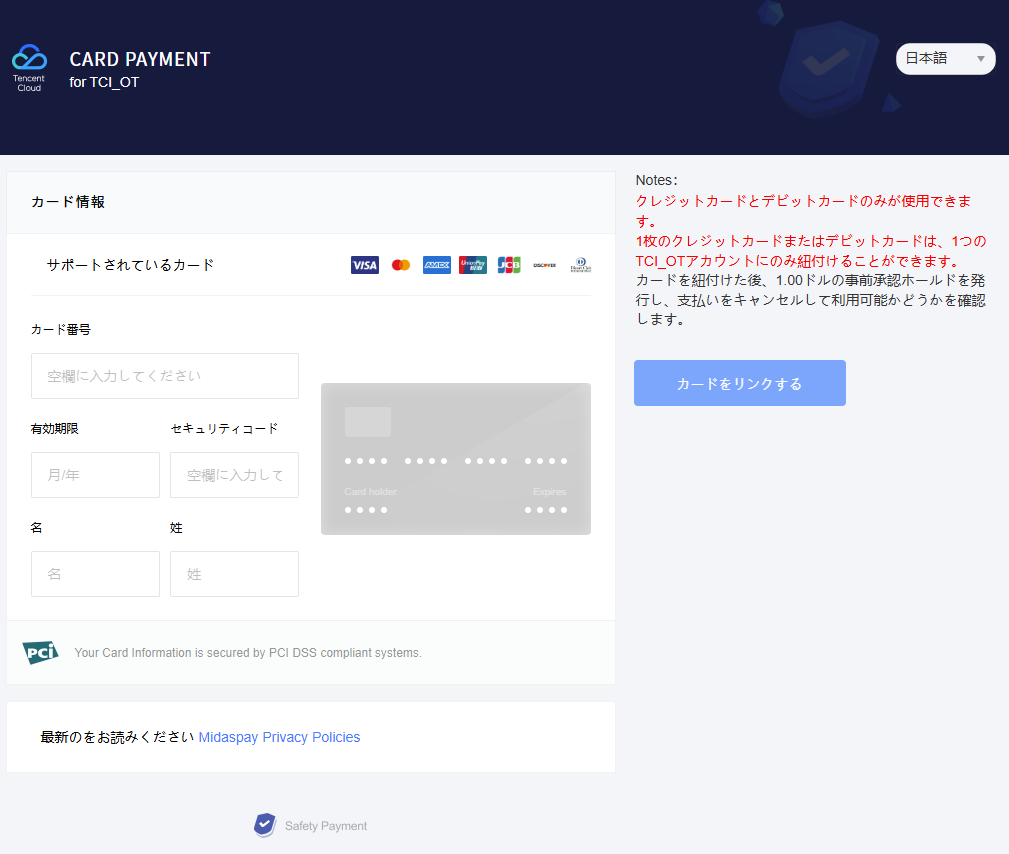Click the カード番号 field label

pyautogui.click(x=60, y=330)
